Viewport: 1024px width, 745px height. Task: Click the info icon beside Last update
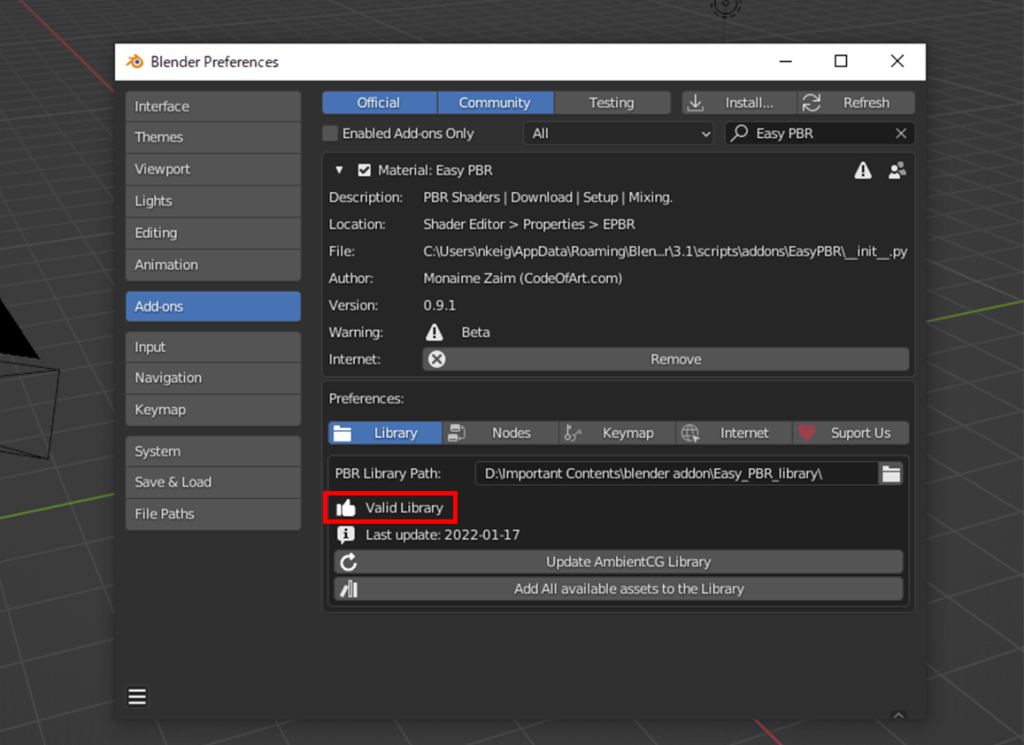coord(347,535)
